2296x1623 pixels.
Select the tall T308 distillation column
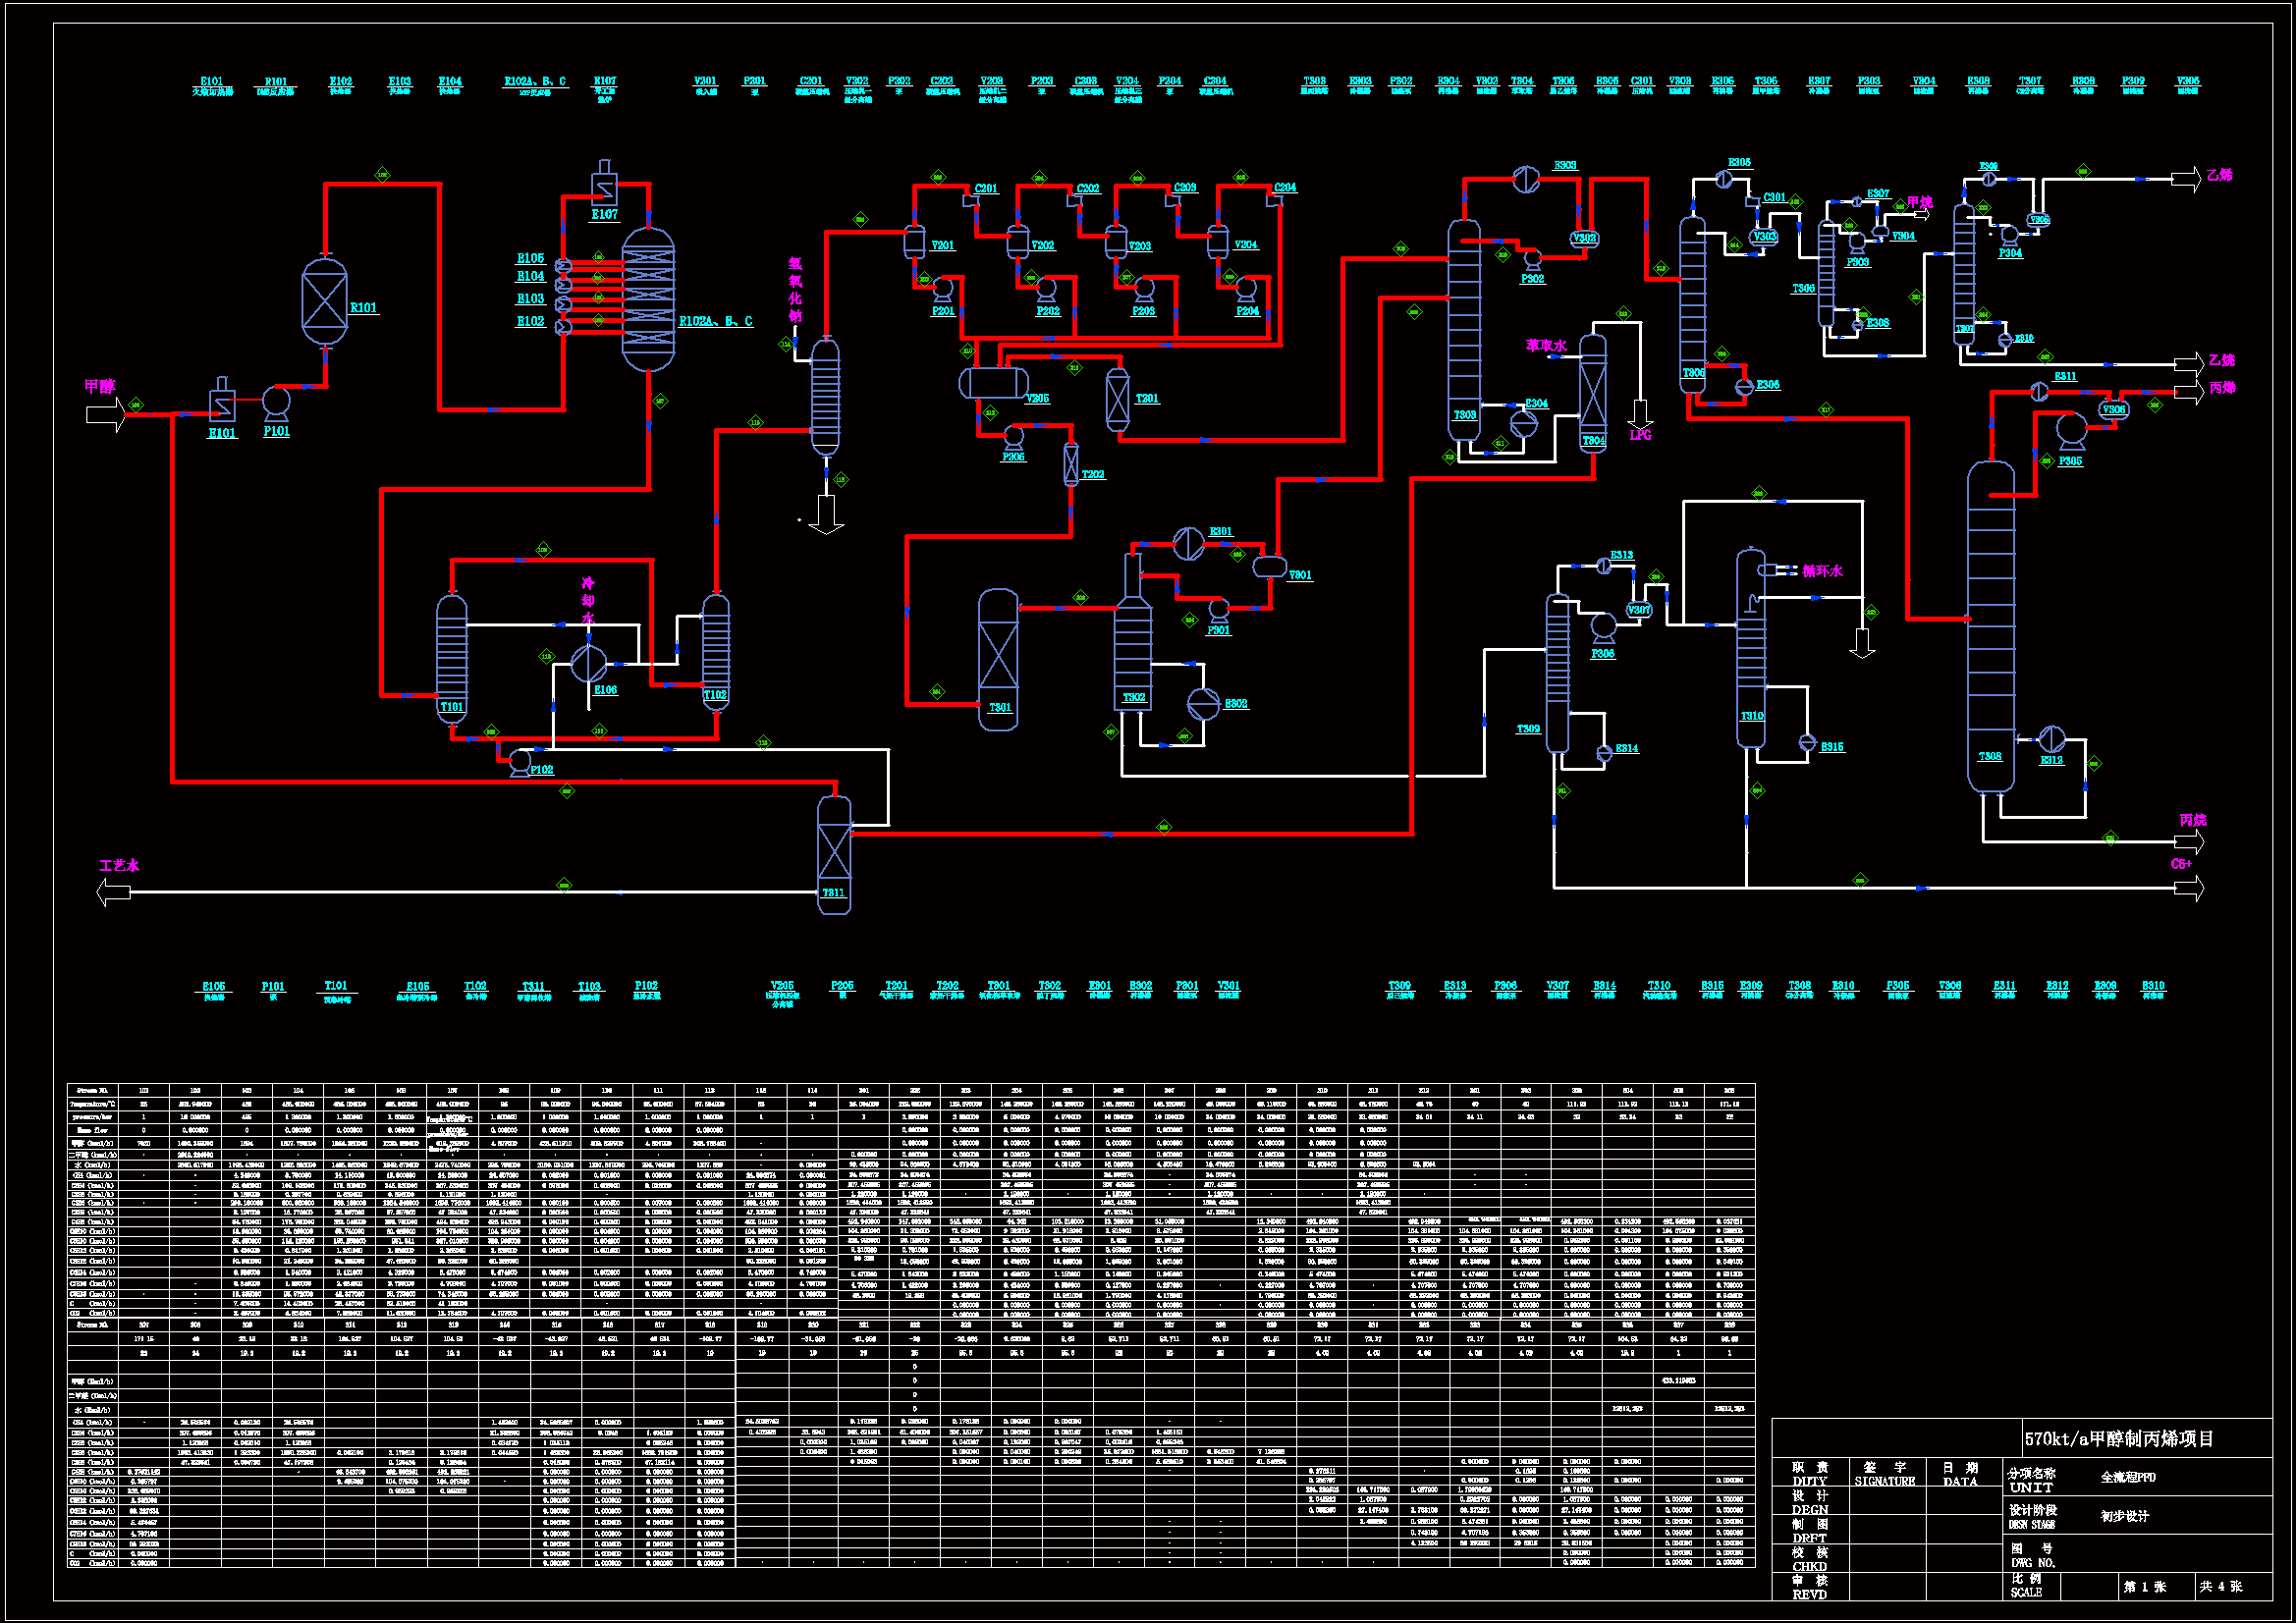1990,625
